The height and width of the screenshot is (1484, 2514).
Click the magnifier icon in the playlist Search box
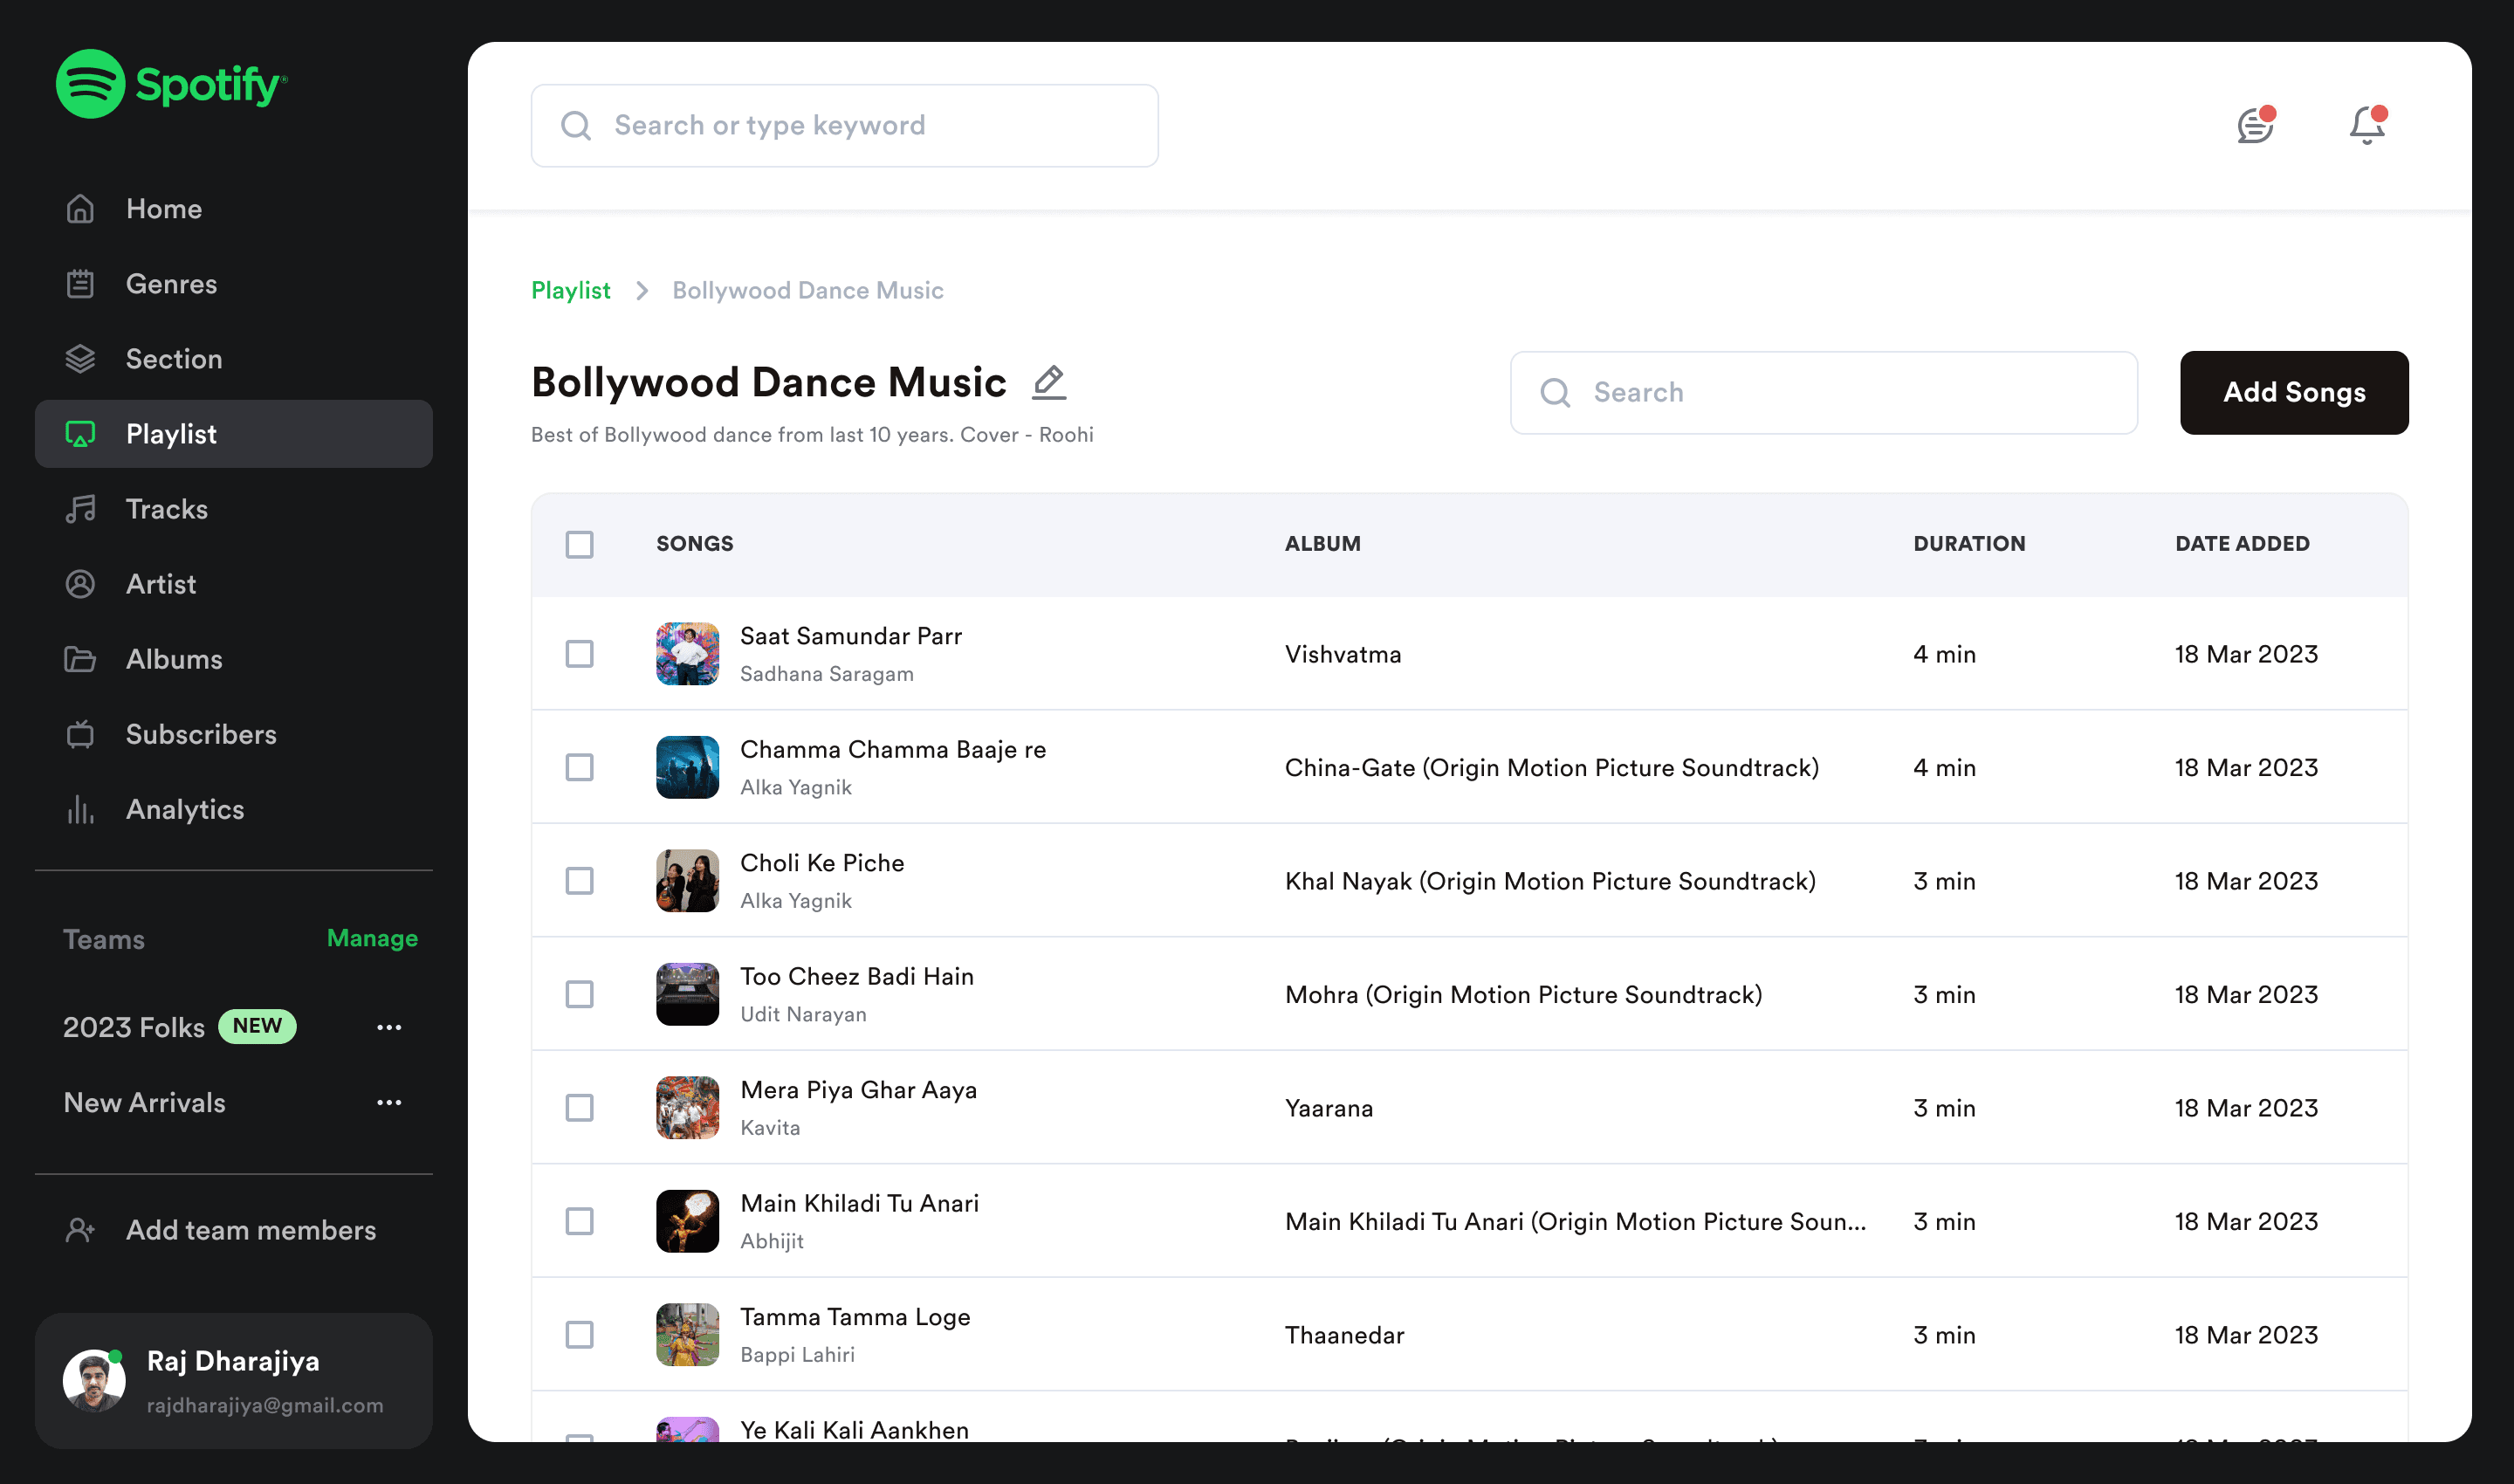[1555, 392]
